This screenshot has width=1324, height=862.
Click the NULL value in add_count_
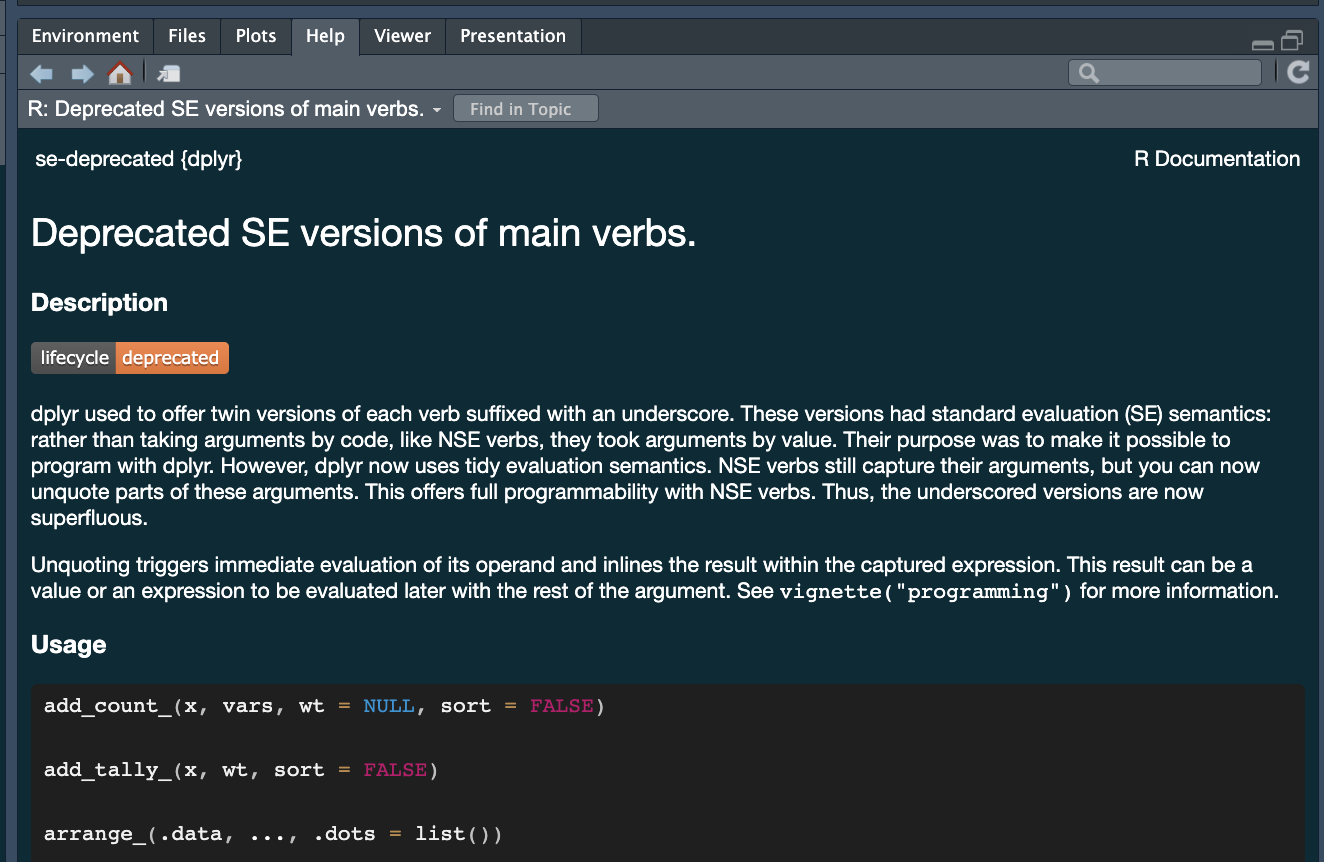389,706
